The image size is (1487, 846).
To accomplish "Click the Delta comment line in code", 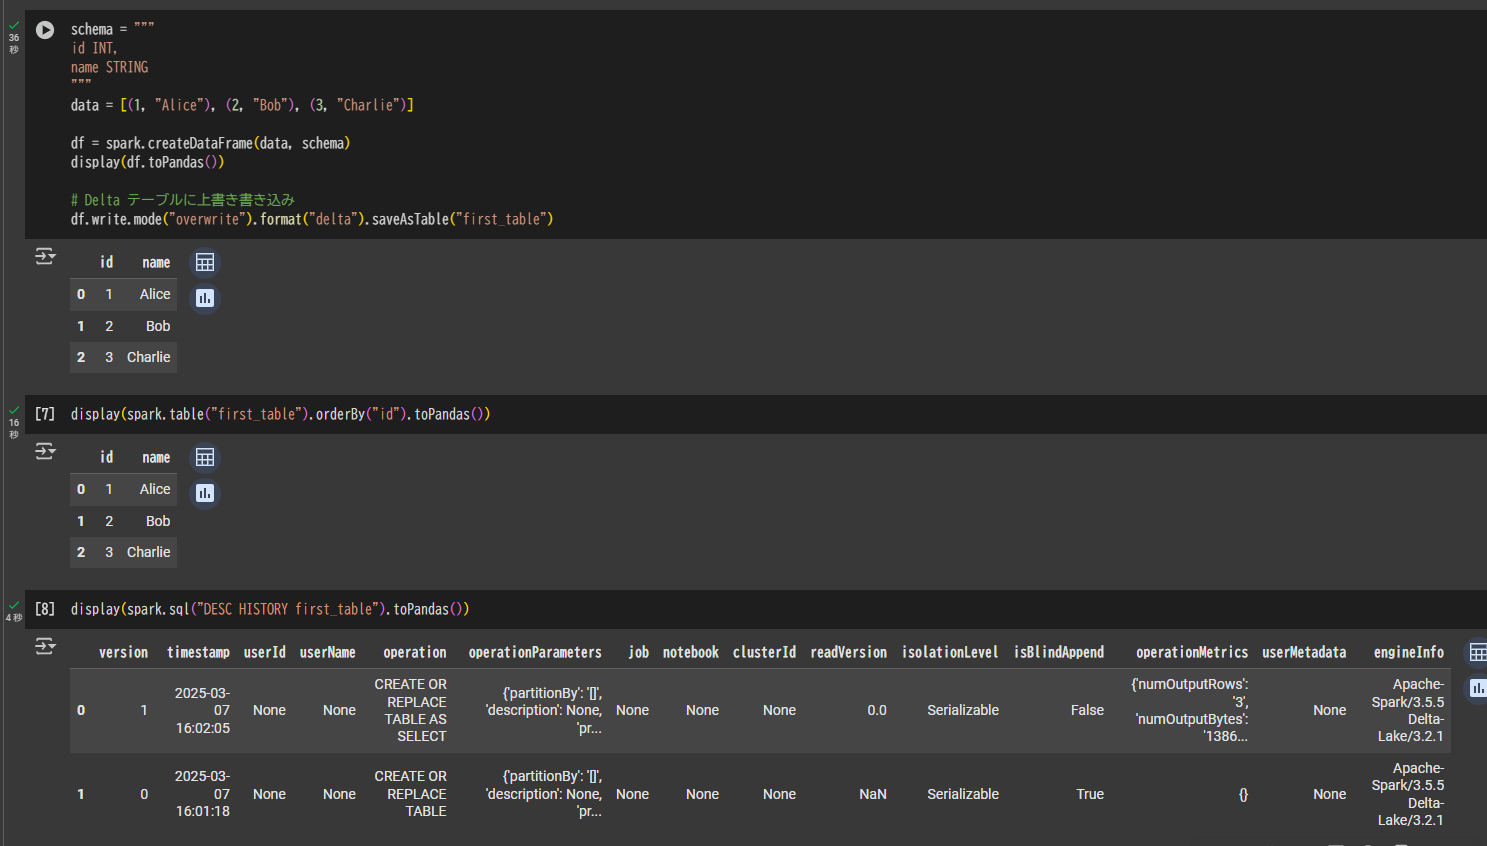I will pyautogui.click(x=182, y=200).
